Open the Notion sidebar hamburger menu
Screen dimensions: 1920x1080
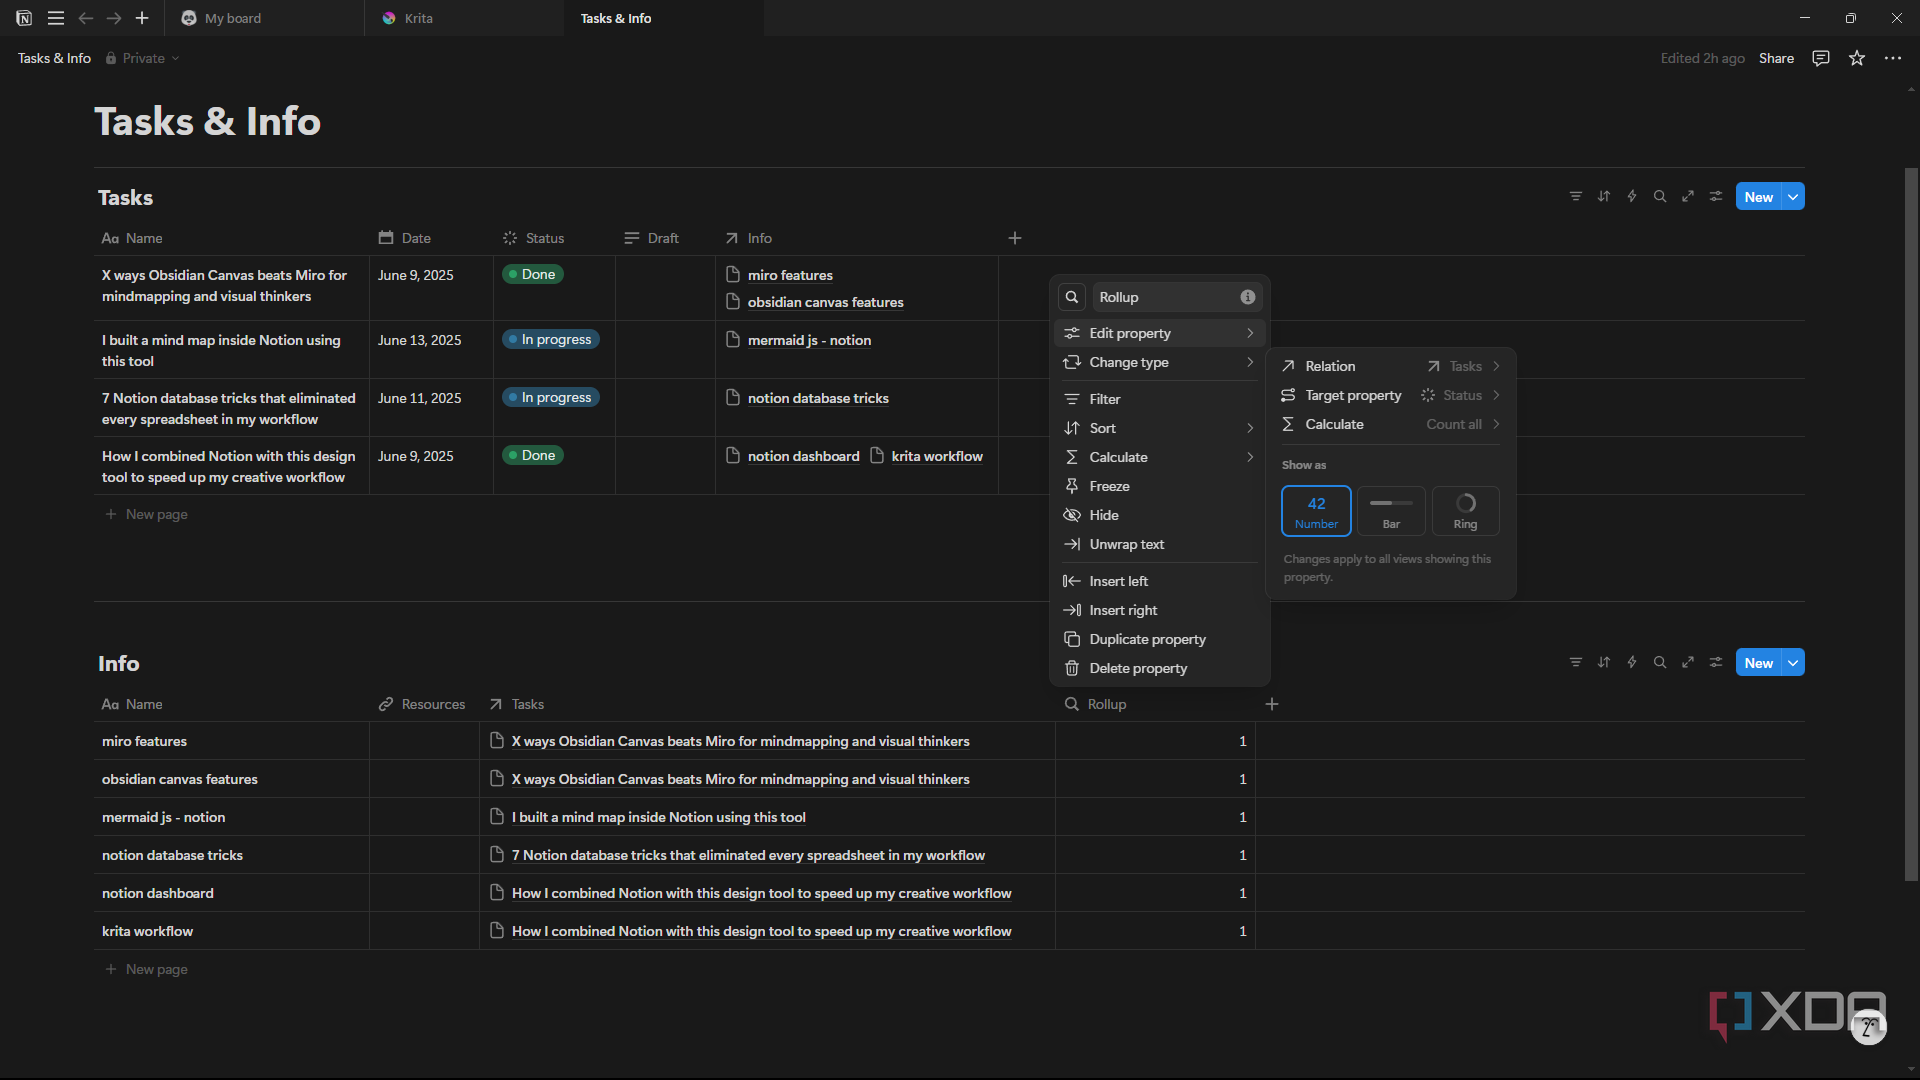[x=56, y=18]
